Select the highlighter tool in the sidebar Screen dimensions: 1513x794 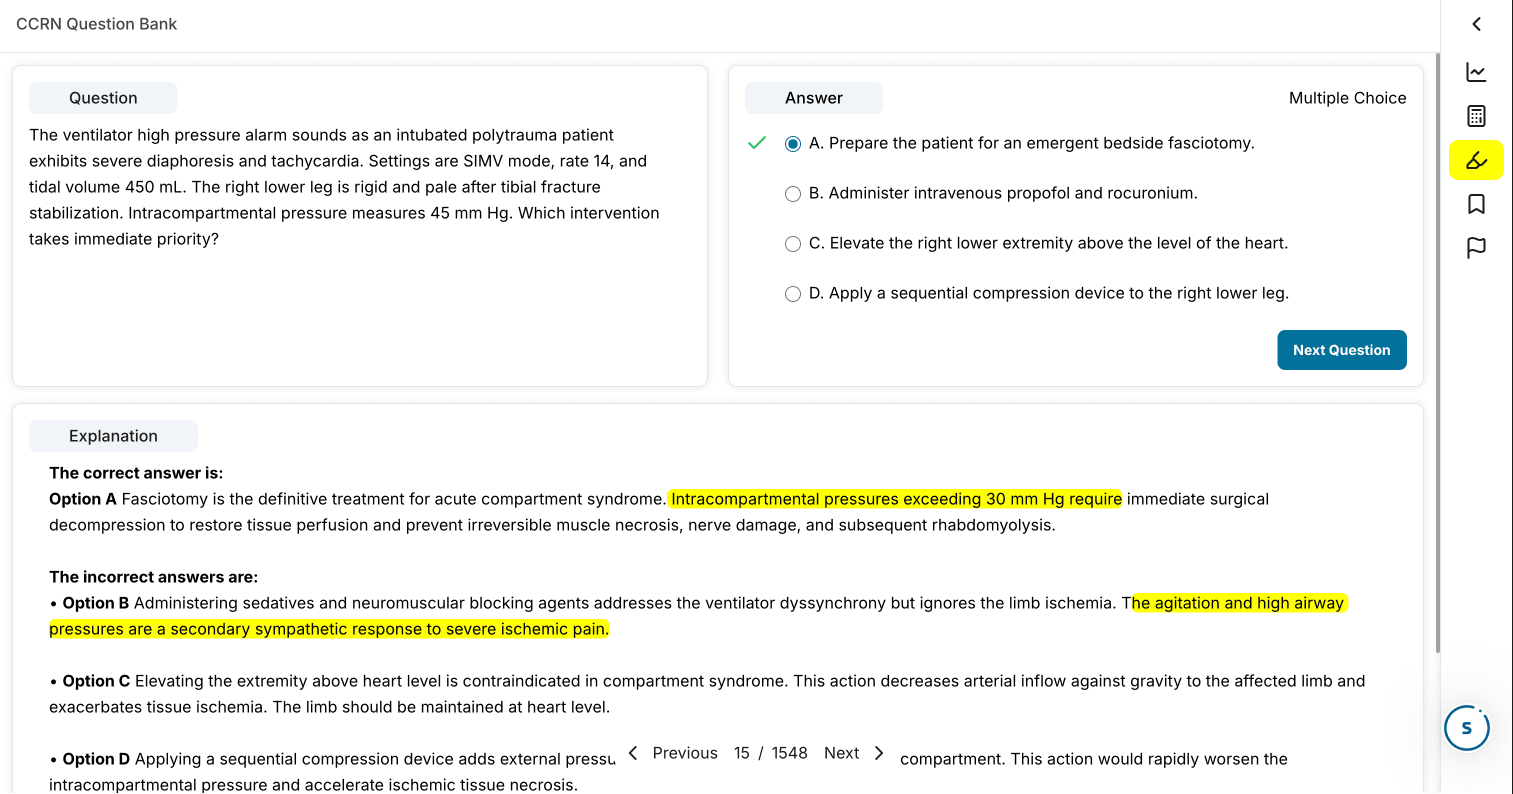point(1476,159)
